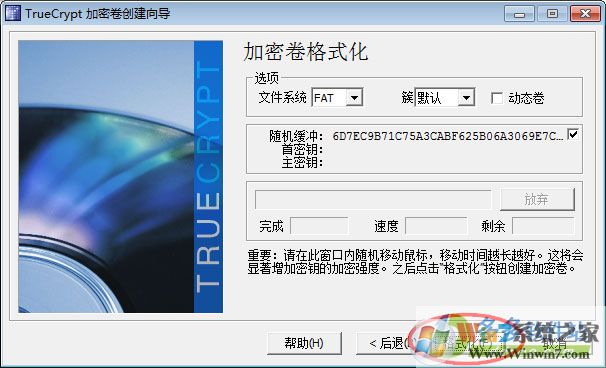The image size is (606, 368).
Task: Click the TrueCrypt disc banner image
Action: click(121, 177)
